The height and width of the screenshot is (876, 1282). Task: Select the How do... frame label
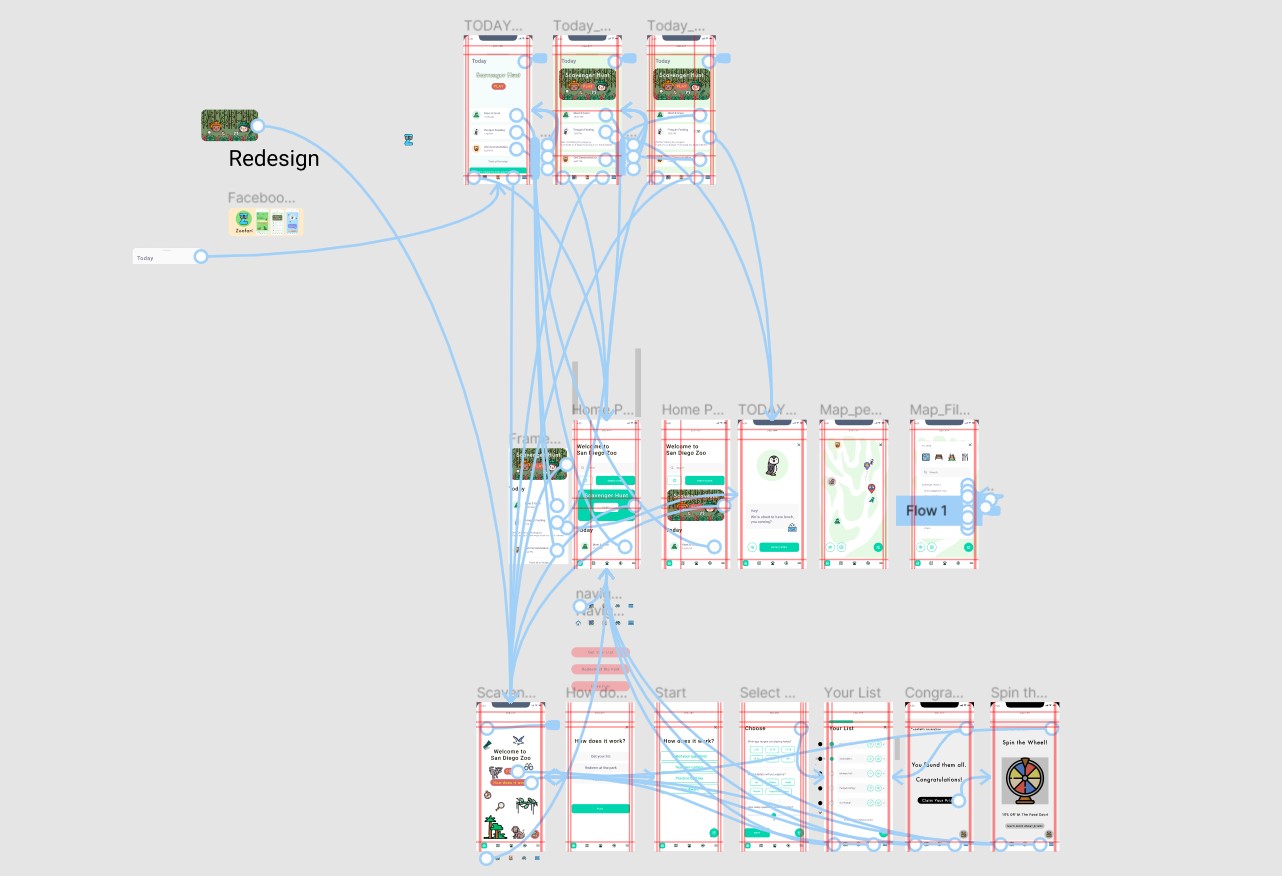pyautogui.click(x=598, y=693)
